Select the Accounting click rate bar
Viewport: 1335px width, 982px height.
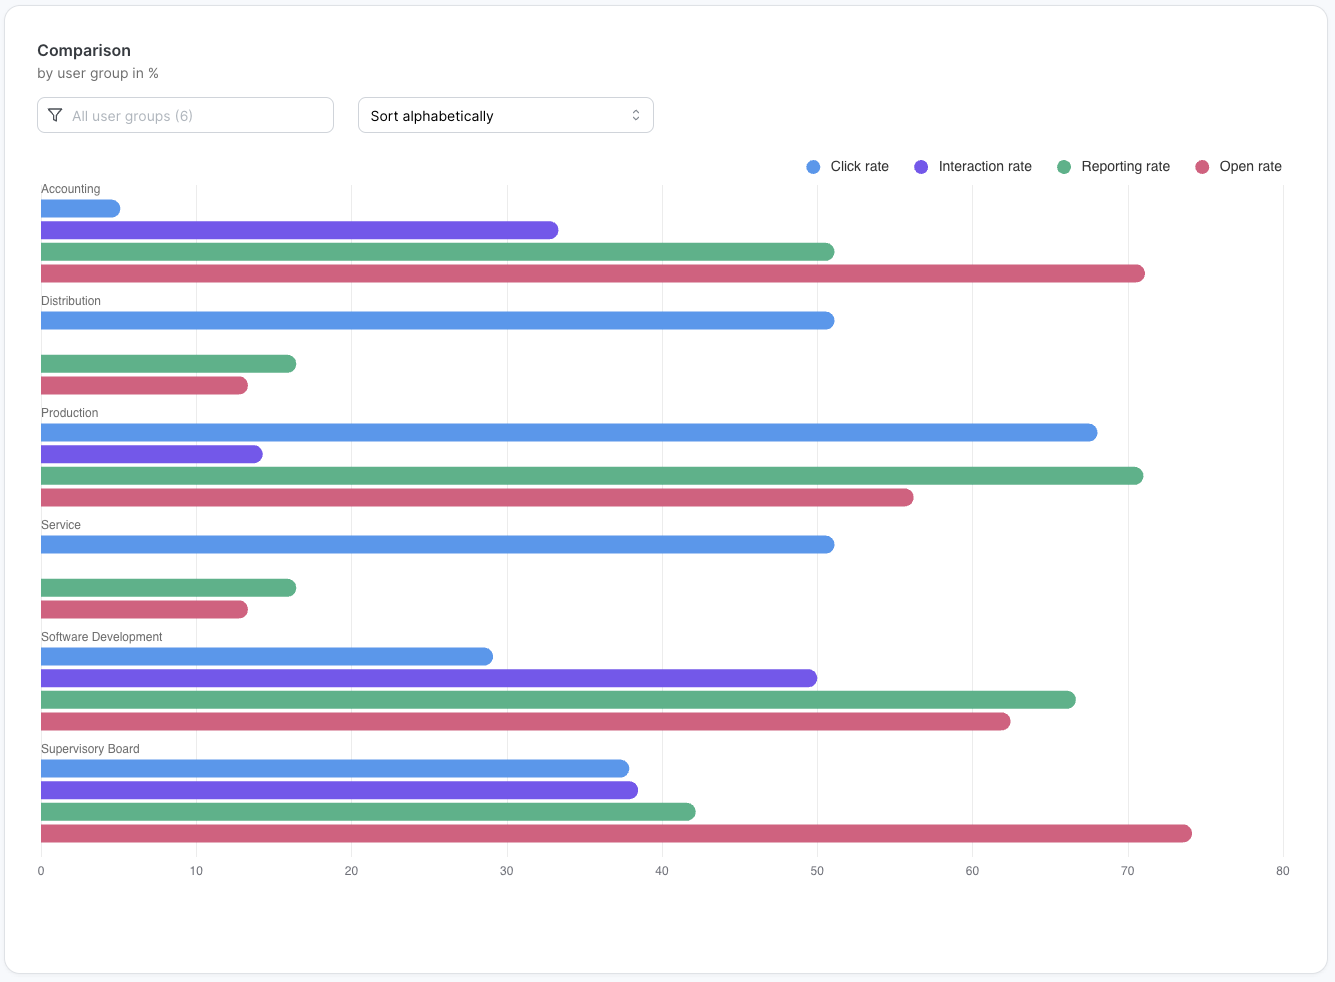(80, 209)
